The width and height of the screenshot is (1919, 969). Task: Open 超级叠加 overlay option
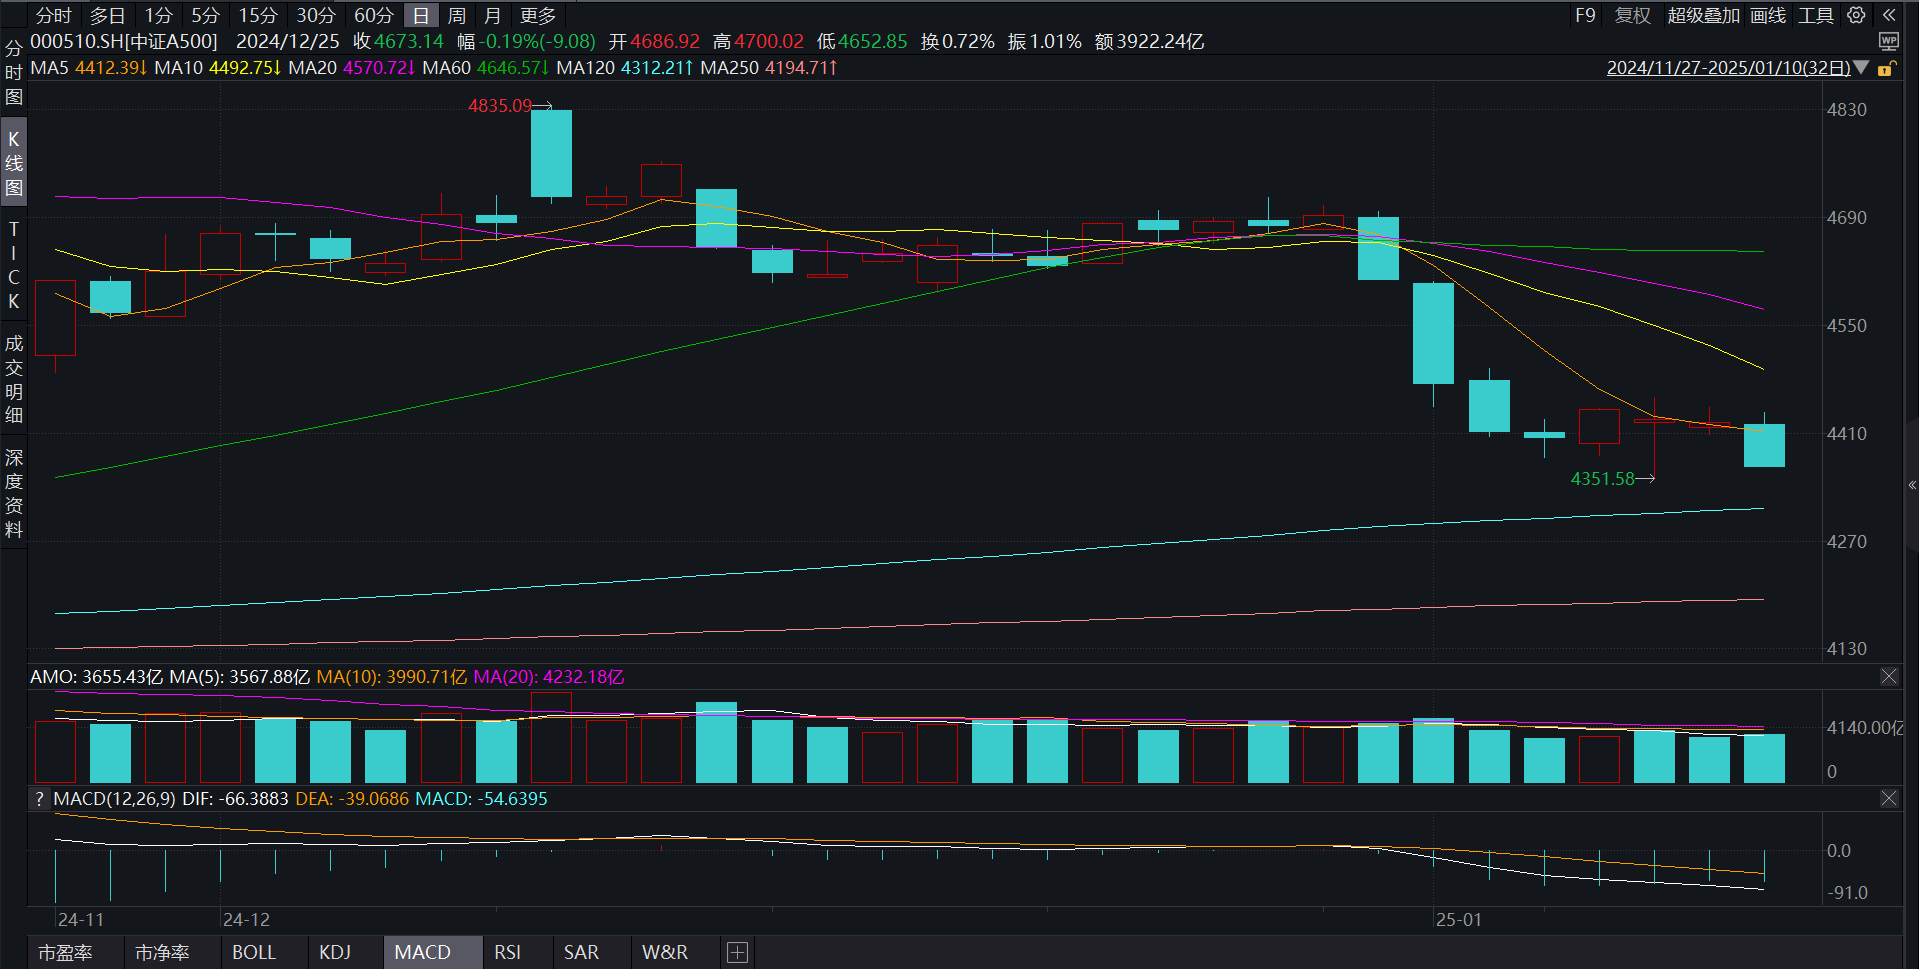pos(1704,15)
